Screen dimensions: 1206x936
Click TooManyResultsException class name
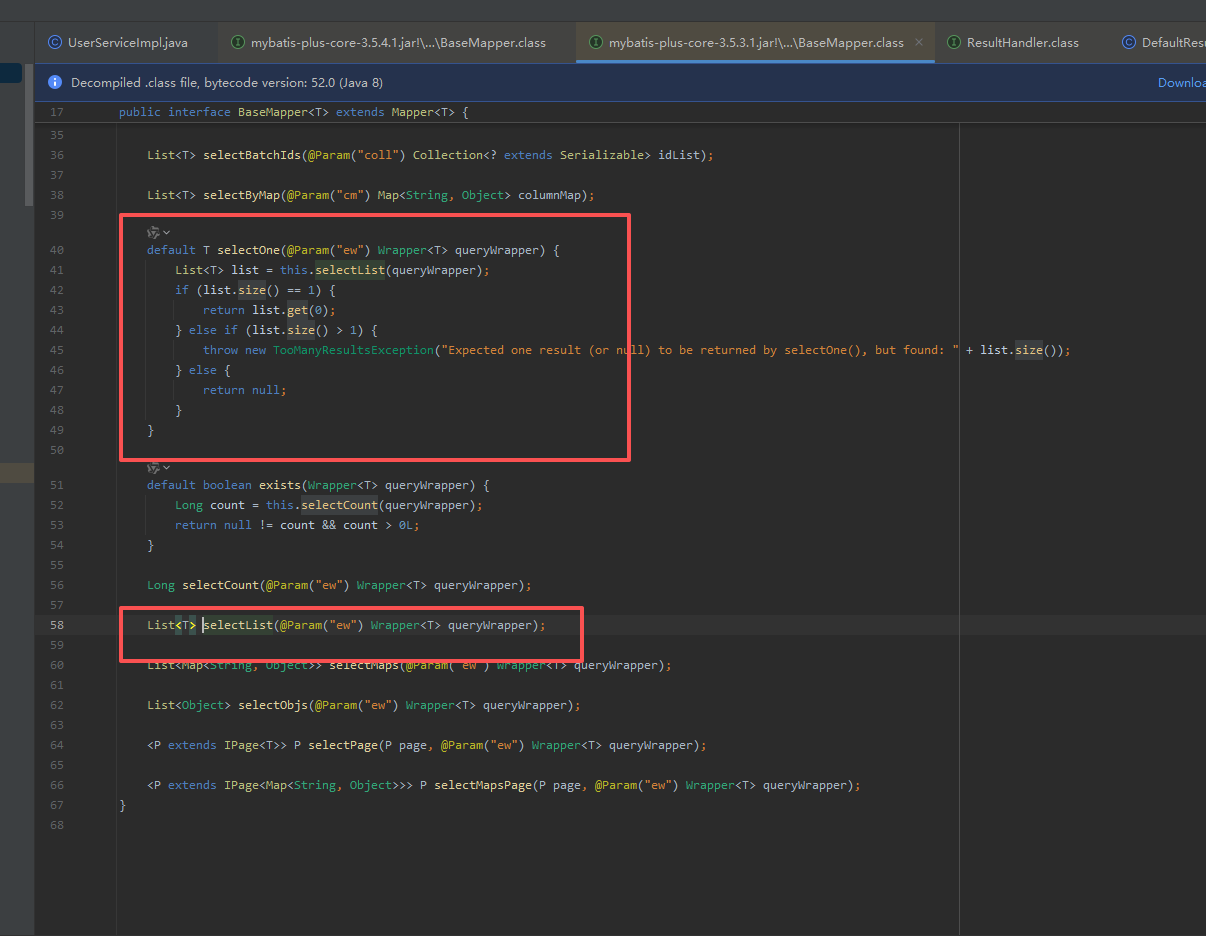[x=355, y=350]
